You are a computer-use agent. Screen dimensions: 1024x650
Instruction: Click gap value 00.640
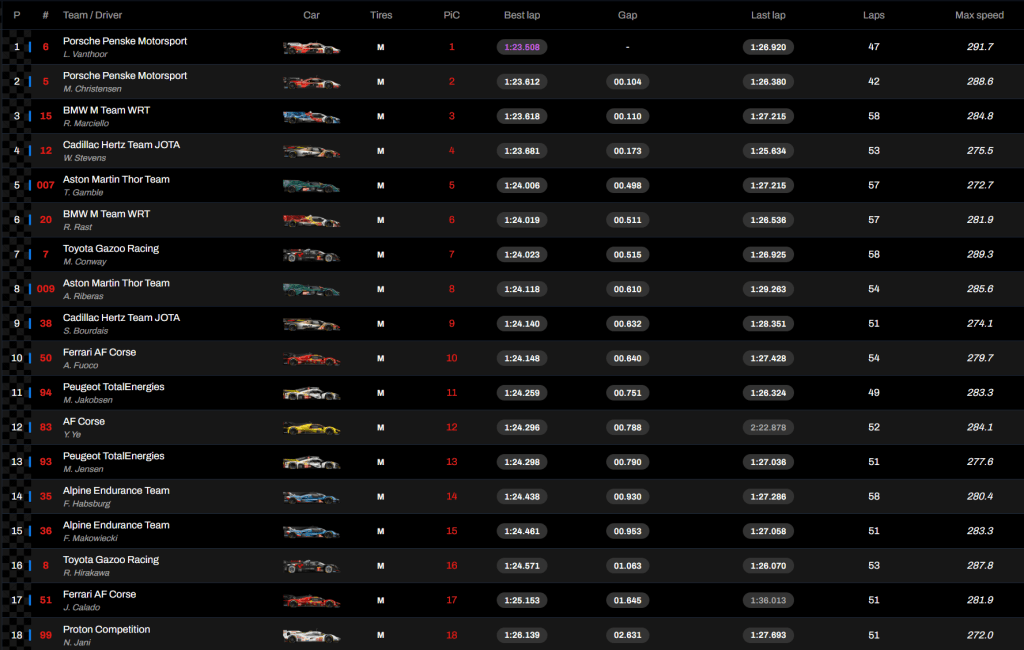click(x=628, y=358)
